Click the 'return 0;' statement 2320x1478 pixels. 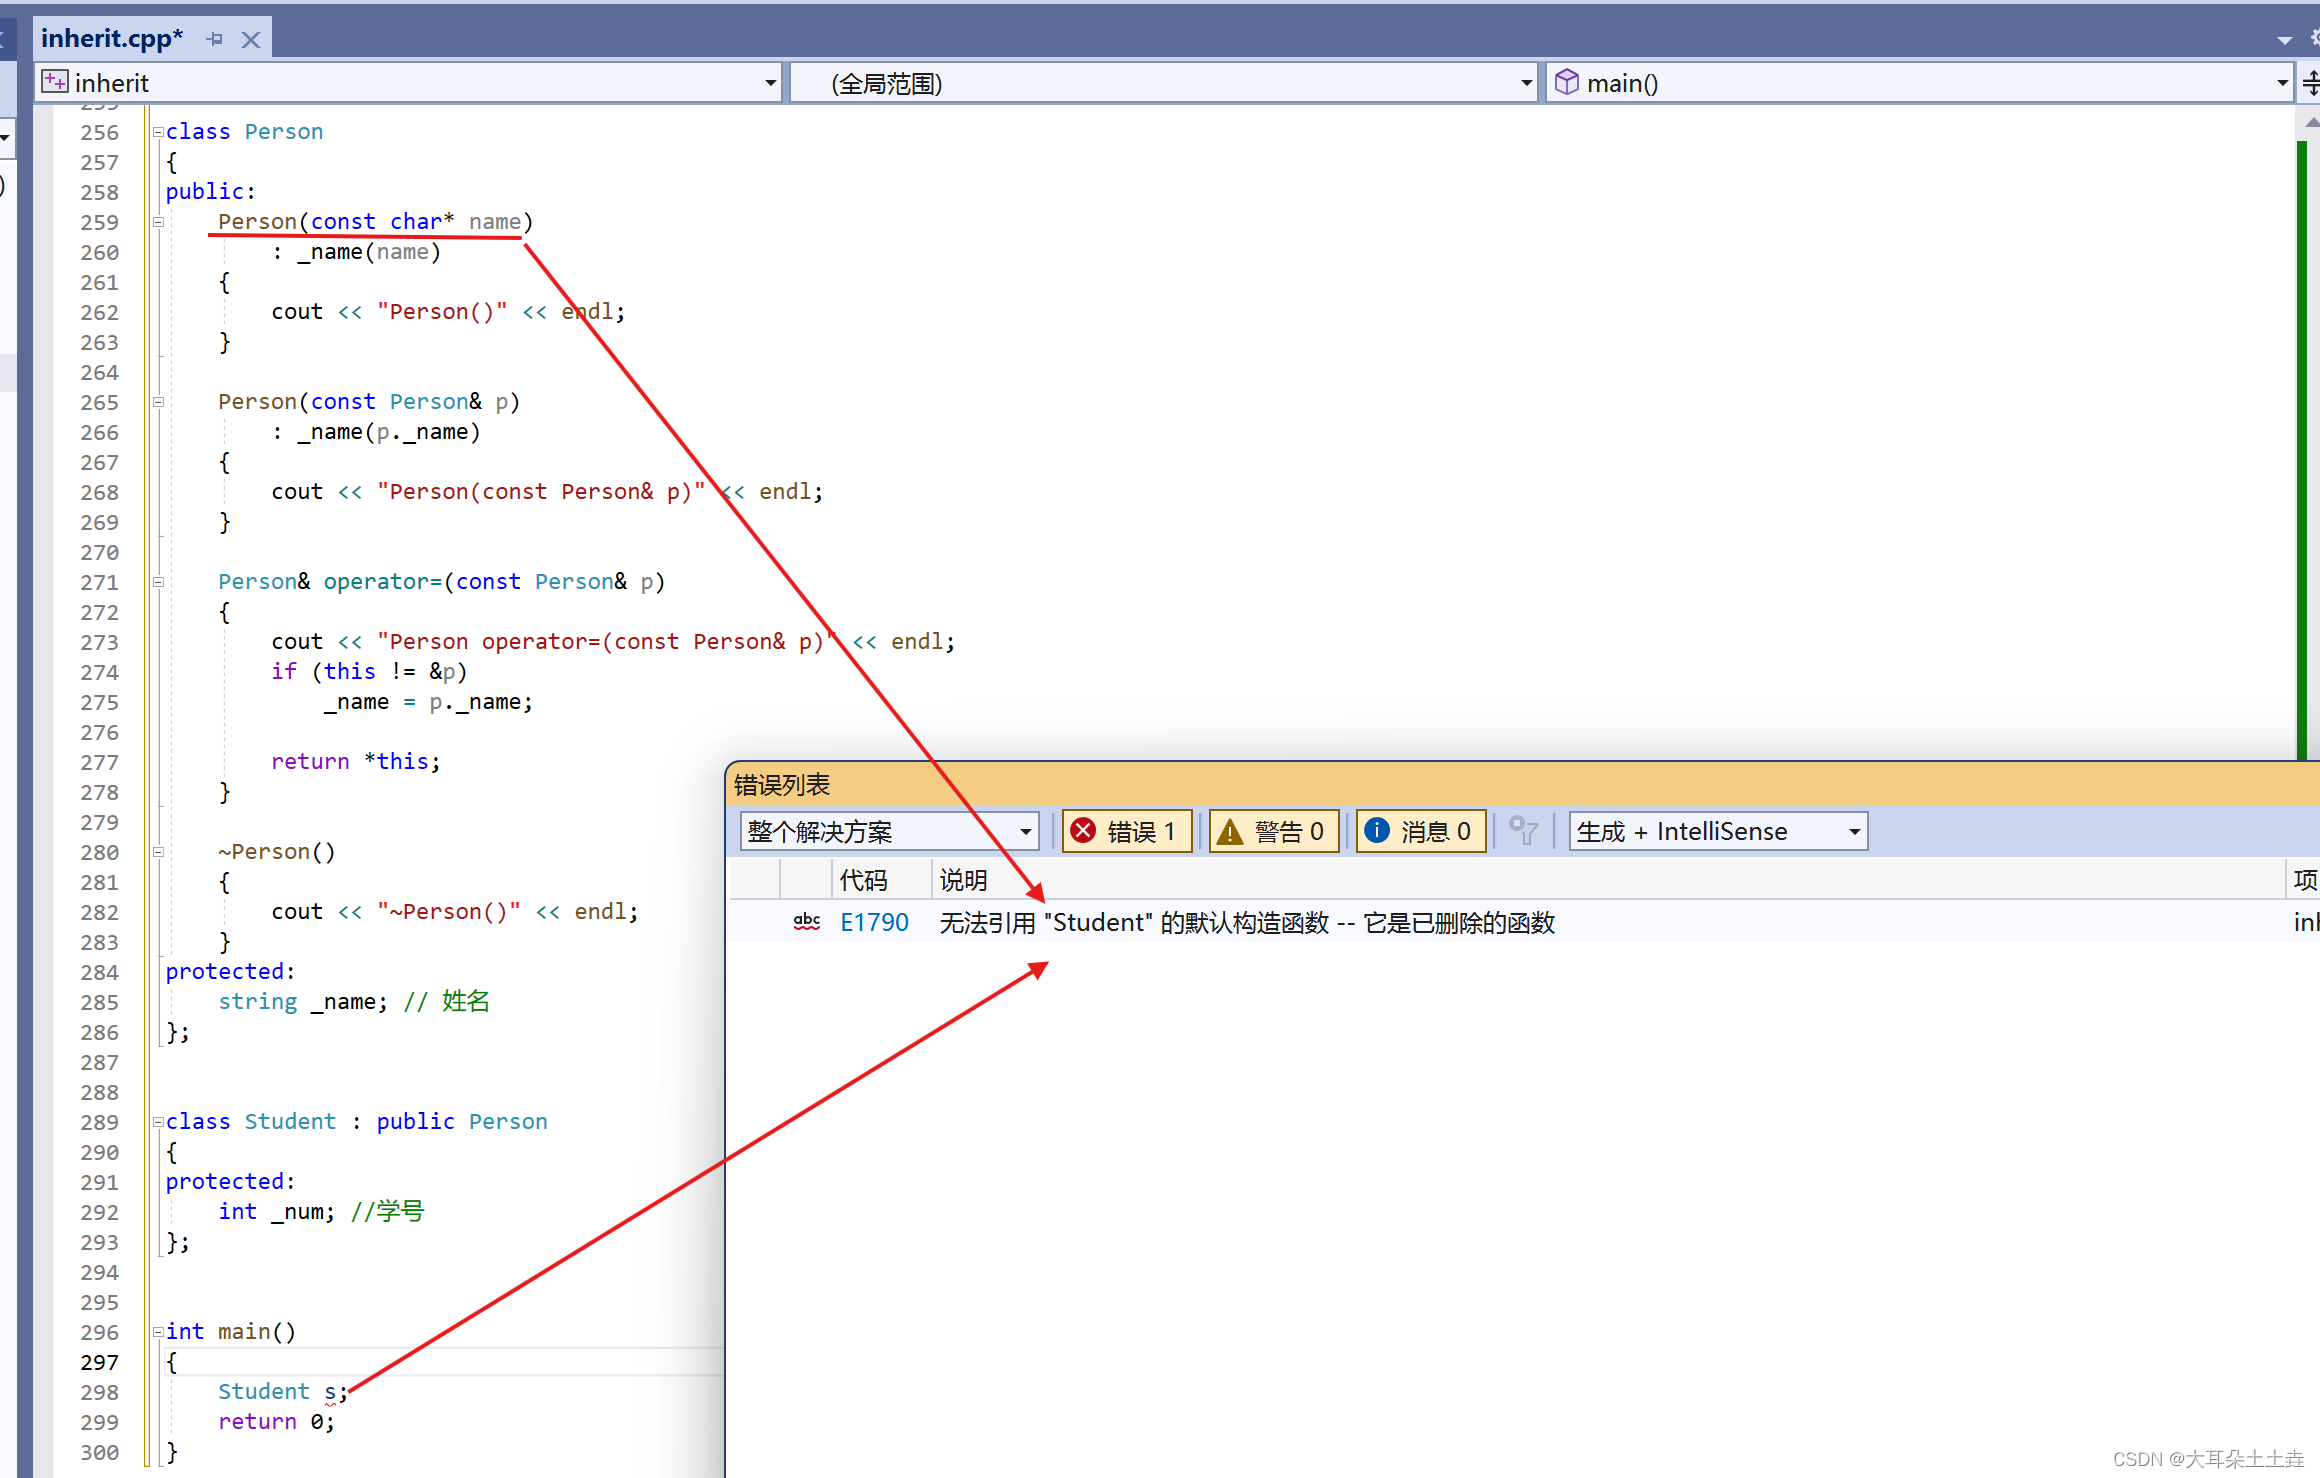click(276, 1422)
